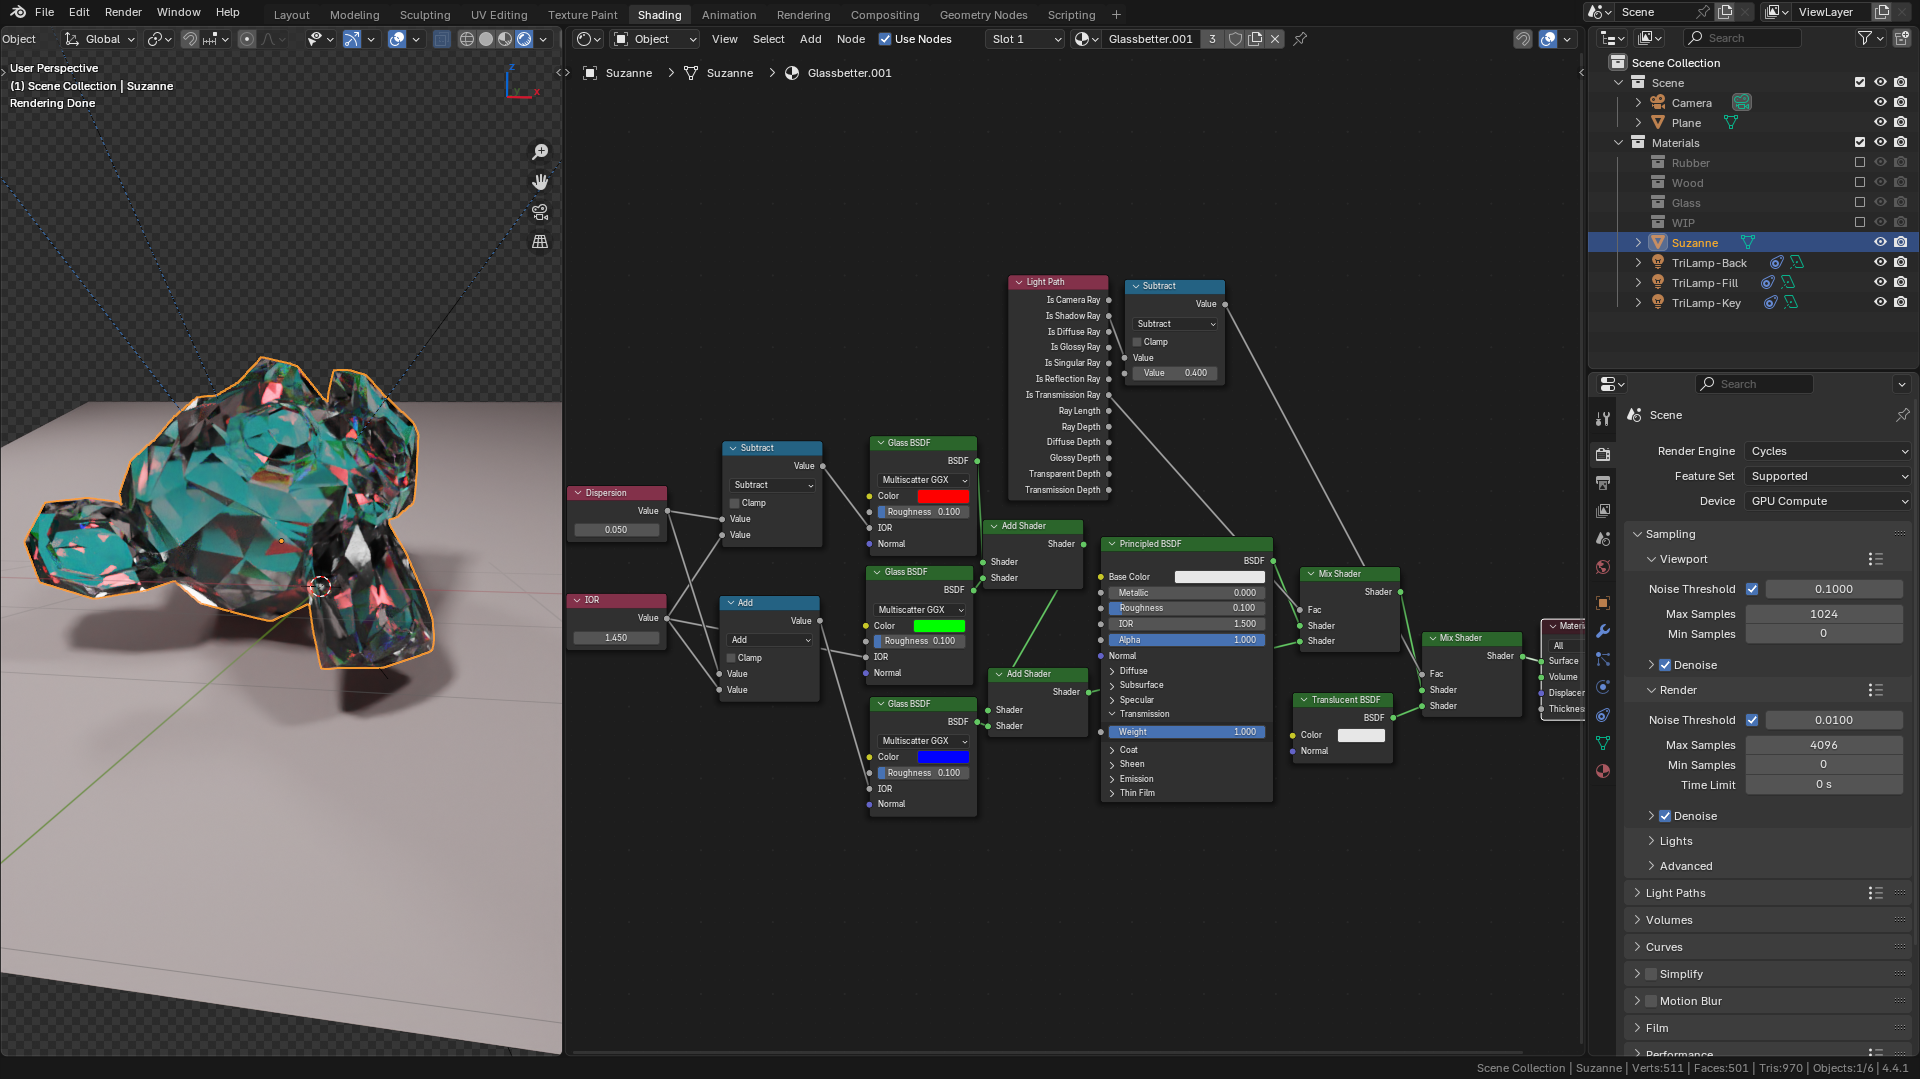Click the pan hand icon in viewport
The width and height of the screenshot is (1920, 1079).
540,182
